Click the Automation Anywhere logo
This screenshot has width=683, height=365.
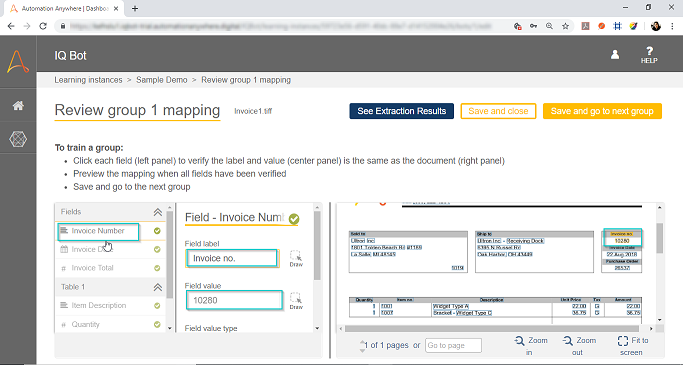pos(18,61)
